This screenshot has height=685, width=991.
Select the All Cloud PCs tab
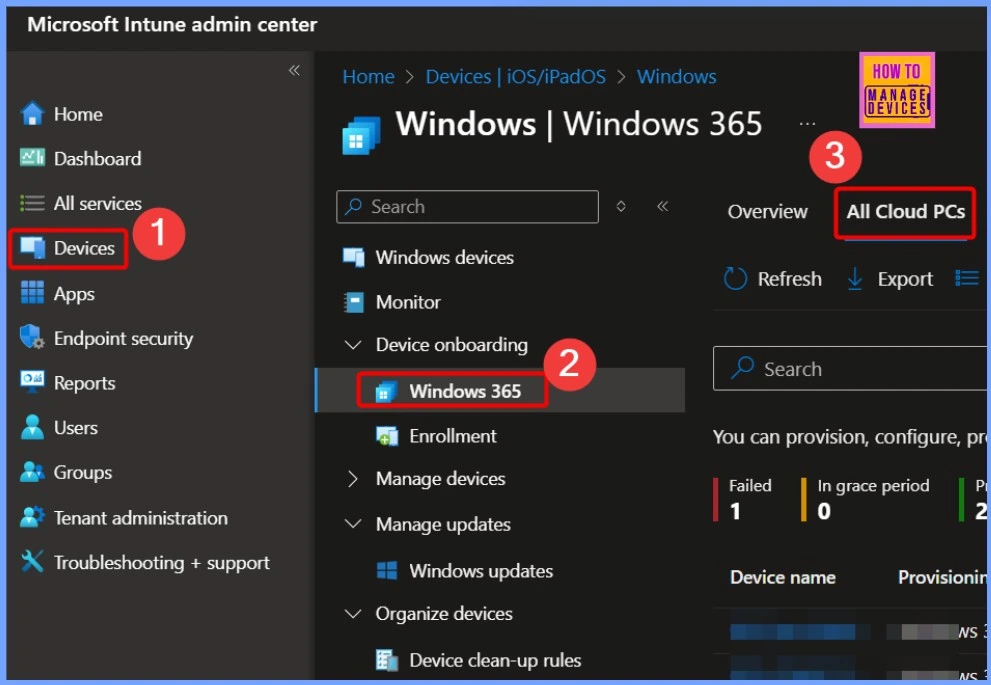(x=906, y=212)
